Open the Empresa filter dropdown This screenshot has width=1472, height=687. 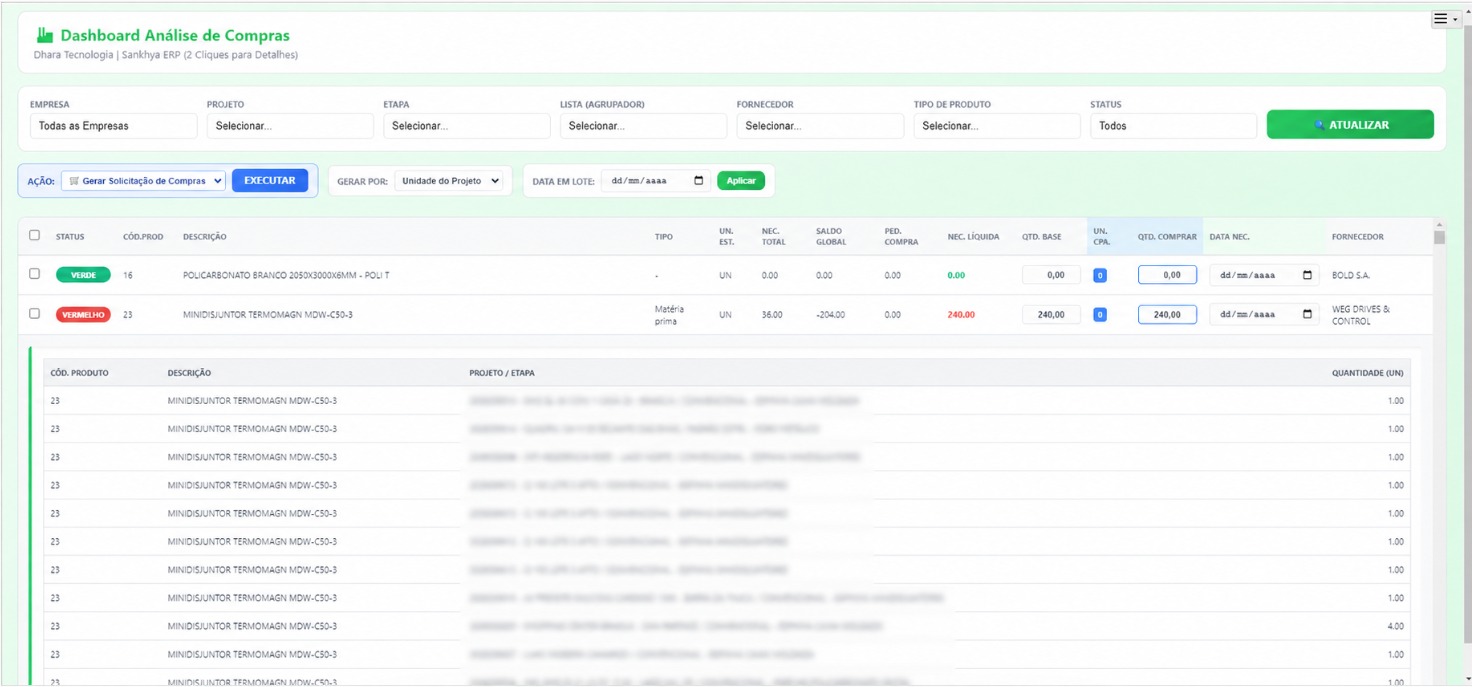tap(113, 126)
